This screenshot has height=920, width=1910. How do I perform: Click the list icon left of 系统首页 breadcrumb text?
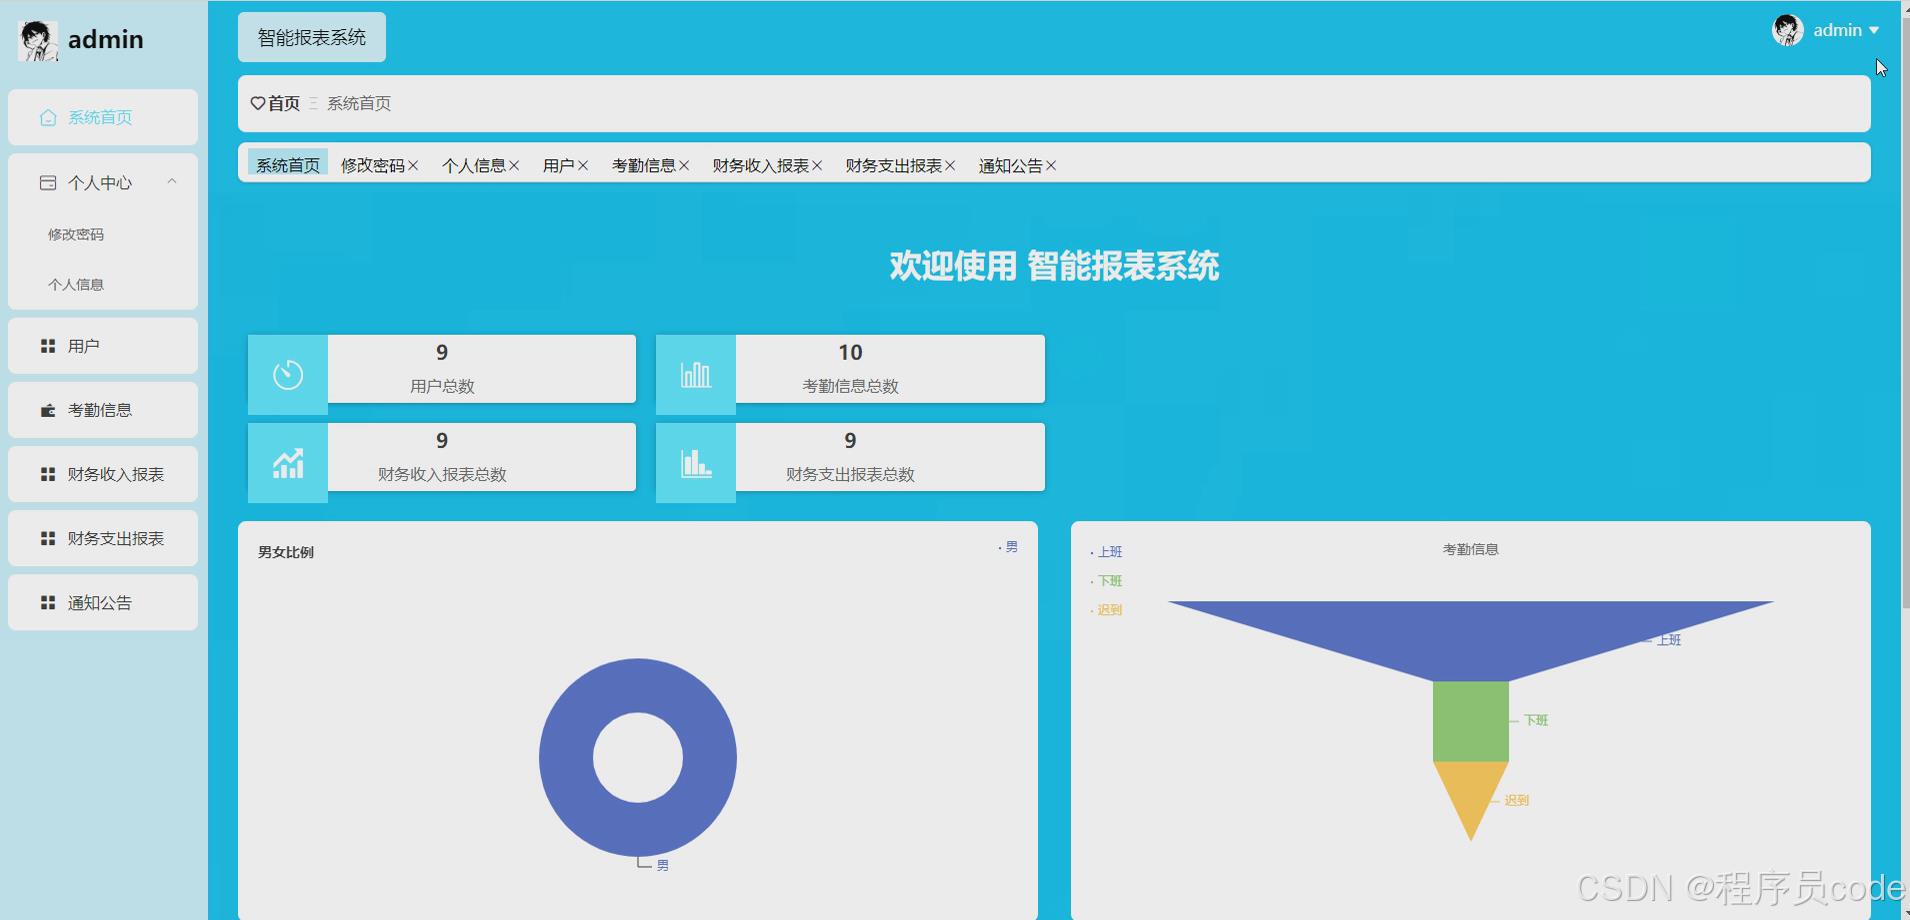click(312, 103)
